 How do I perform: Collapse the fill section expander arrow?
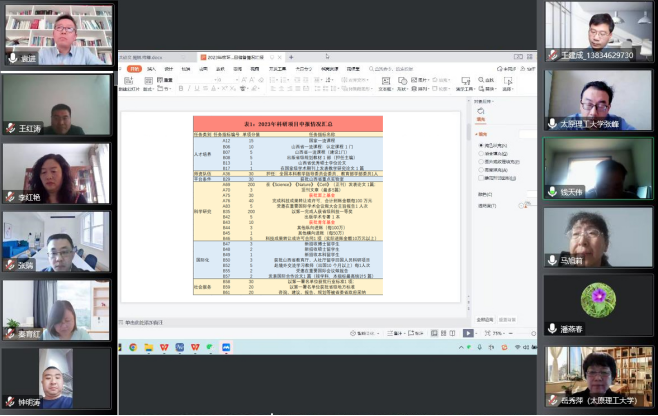[476, 132]
